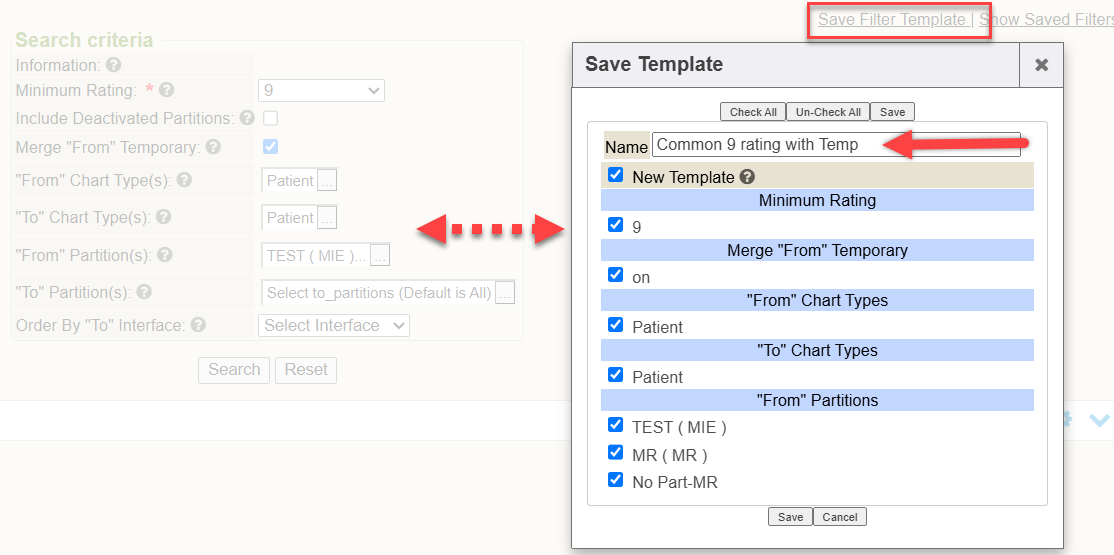Viewport: 1114px width, 555px height.
Task: Click the Show Saved Filters link
Action: pyautogui.click(x=1046, y=19)
